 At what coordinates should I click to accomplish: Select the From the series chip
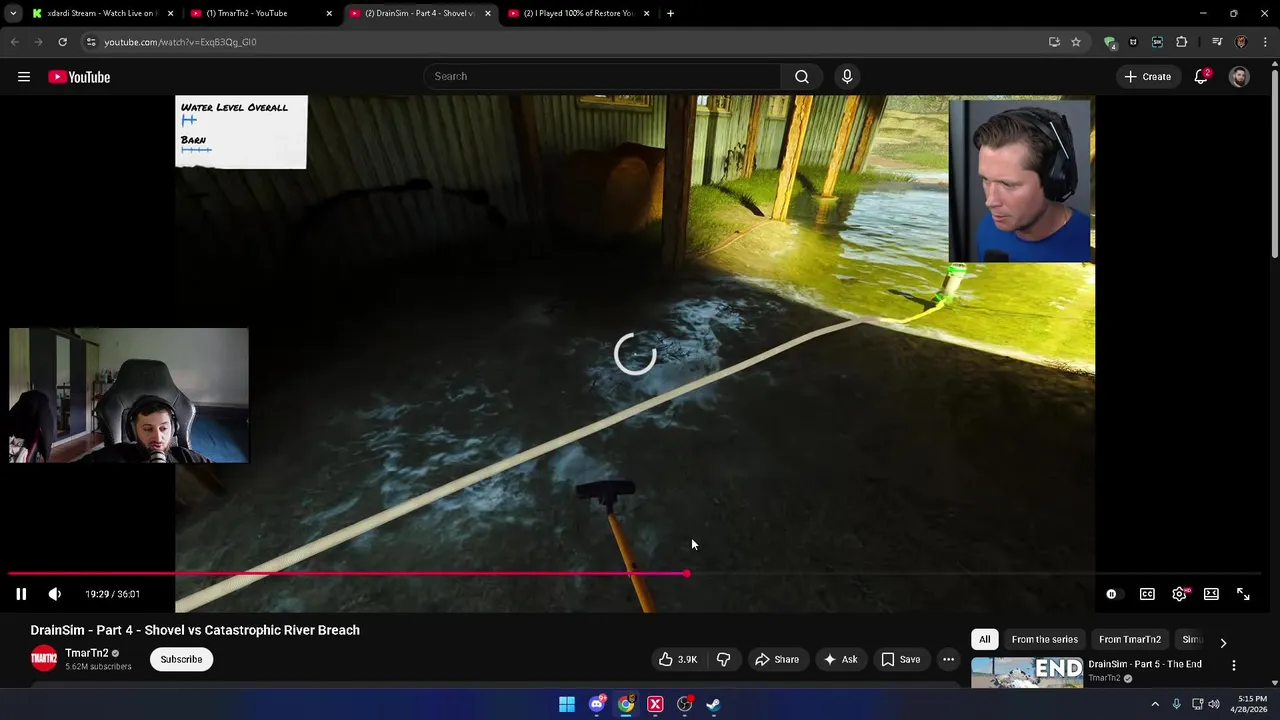(x=1044, y=640)
